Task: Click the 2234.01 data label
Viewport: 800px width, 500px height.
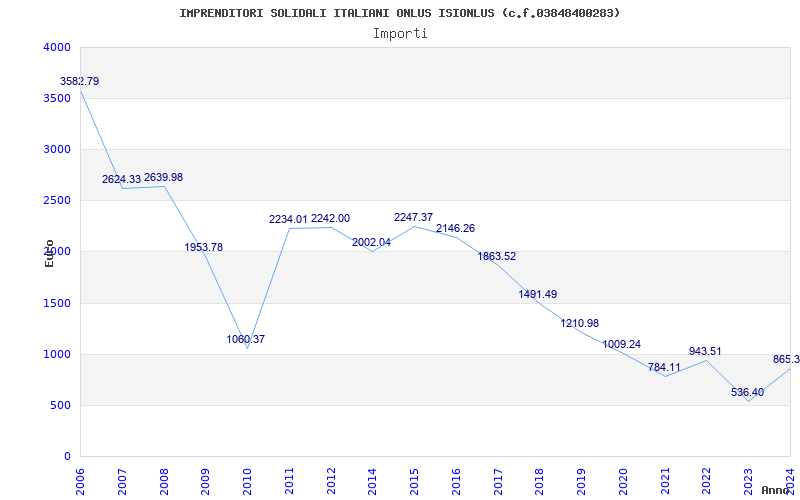Action: point(288,219)
